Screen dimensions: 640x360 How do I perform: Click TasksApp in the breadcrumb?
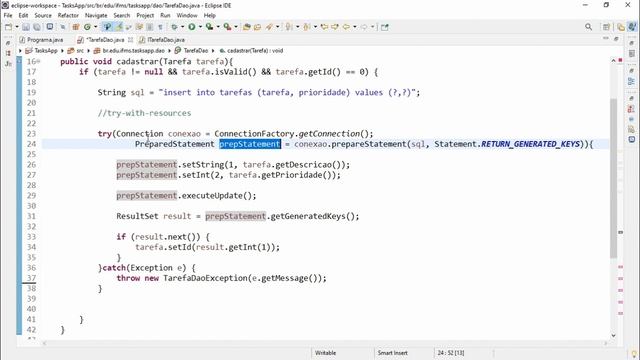42,51
